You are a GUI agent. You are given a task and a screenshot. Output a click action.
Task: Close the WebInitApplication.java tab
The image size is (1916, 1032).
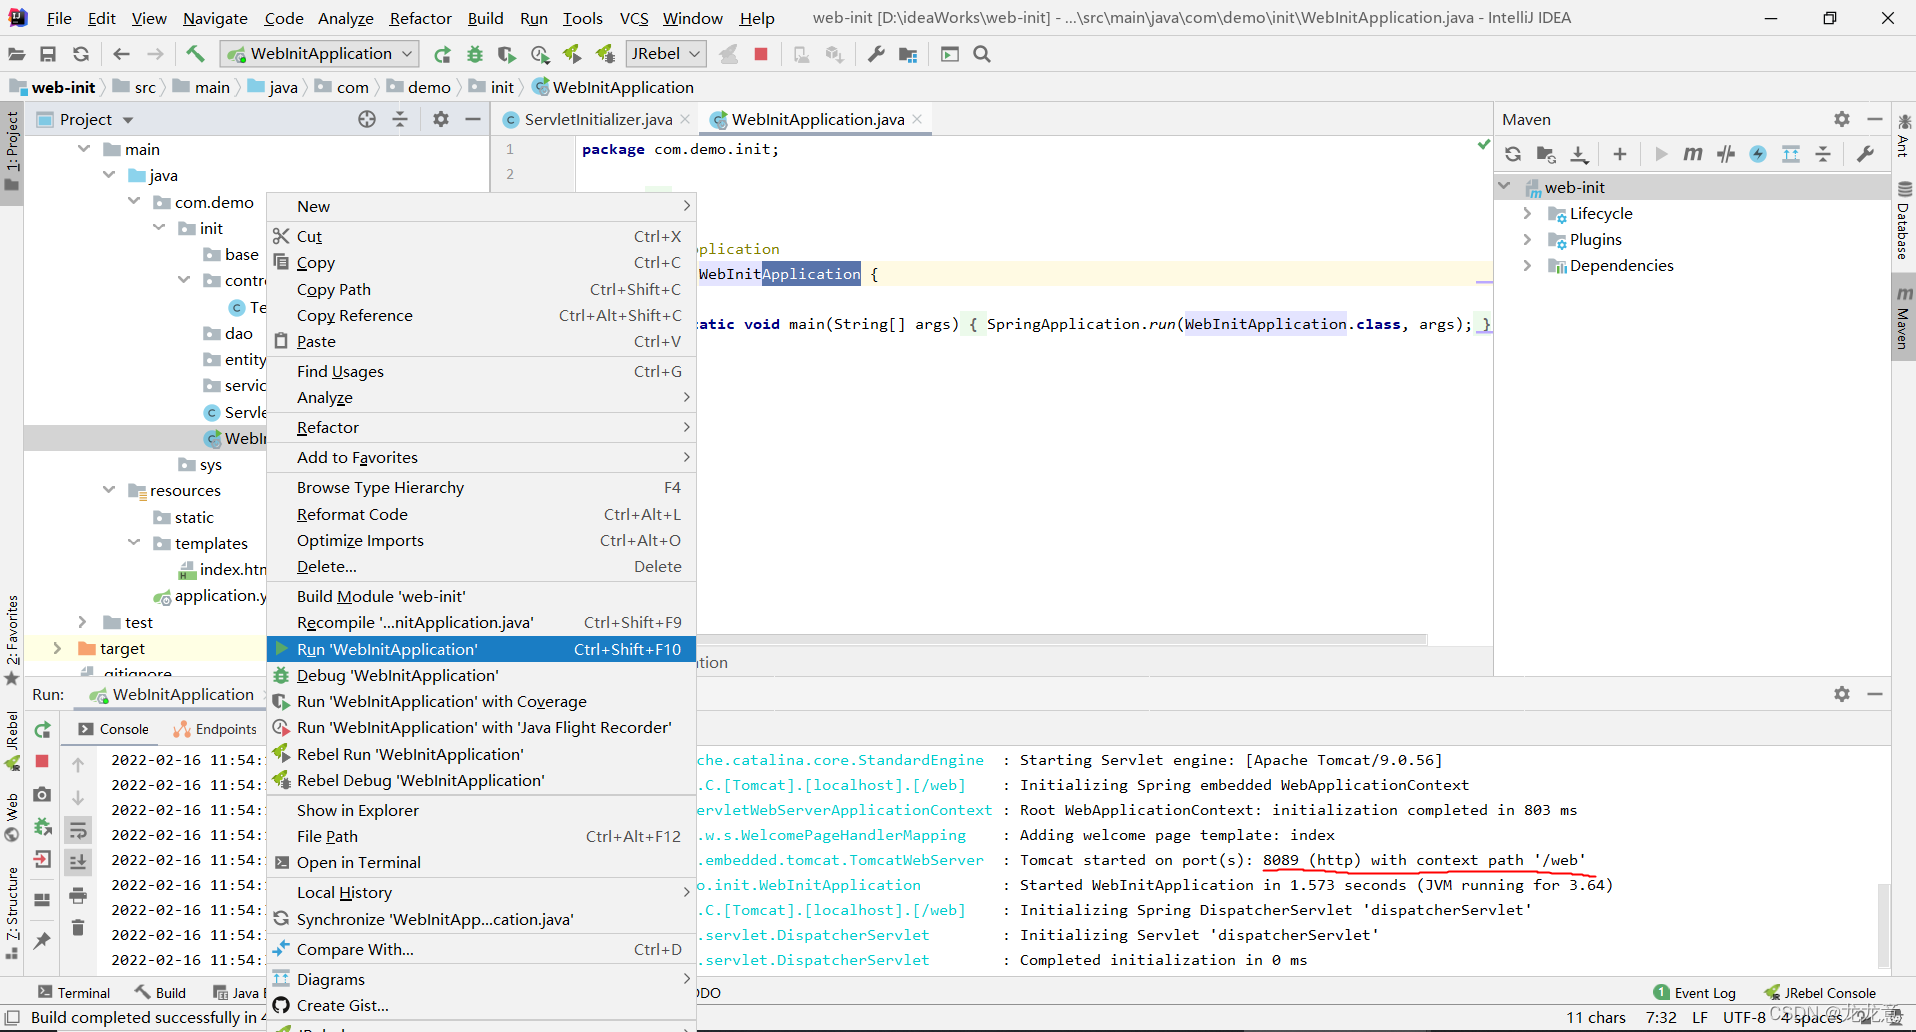917,119
